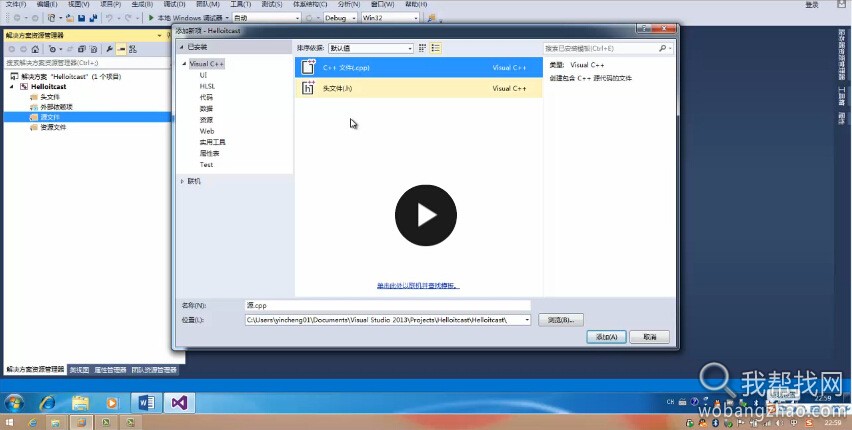Viewport: 852px width, 430px height.
Task: Click the Navigate Backward toolbar icon
Action: tap(17, 18)
